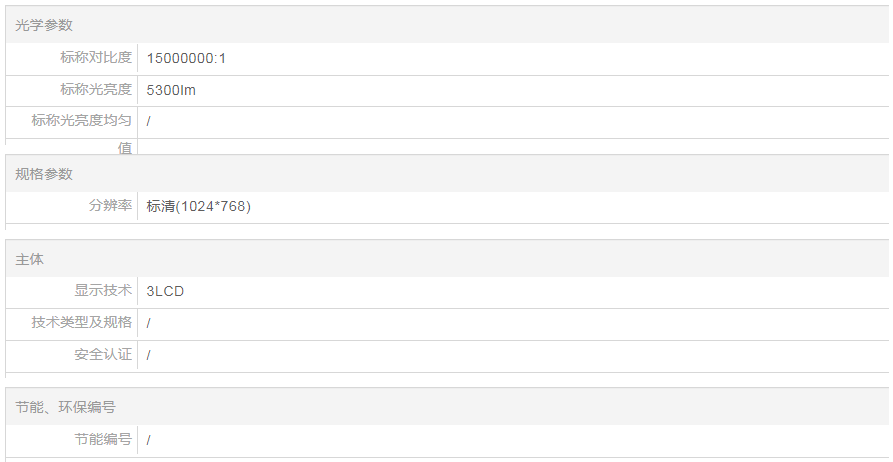
Task: Select the 分辨率 label
Action: click(x=110, y=206)
